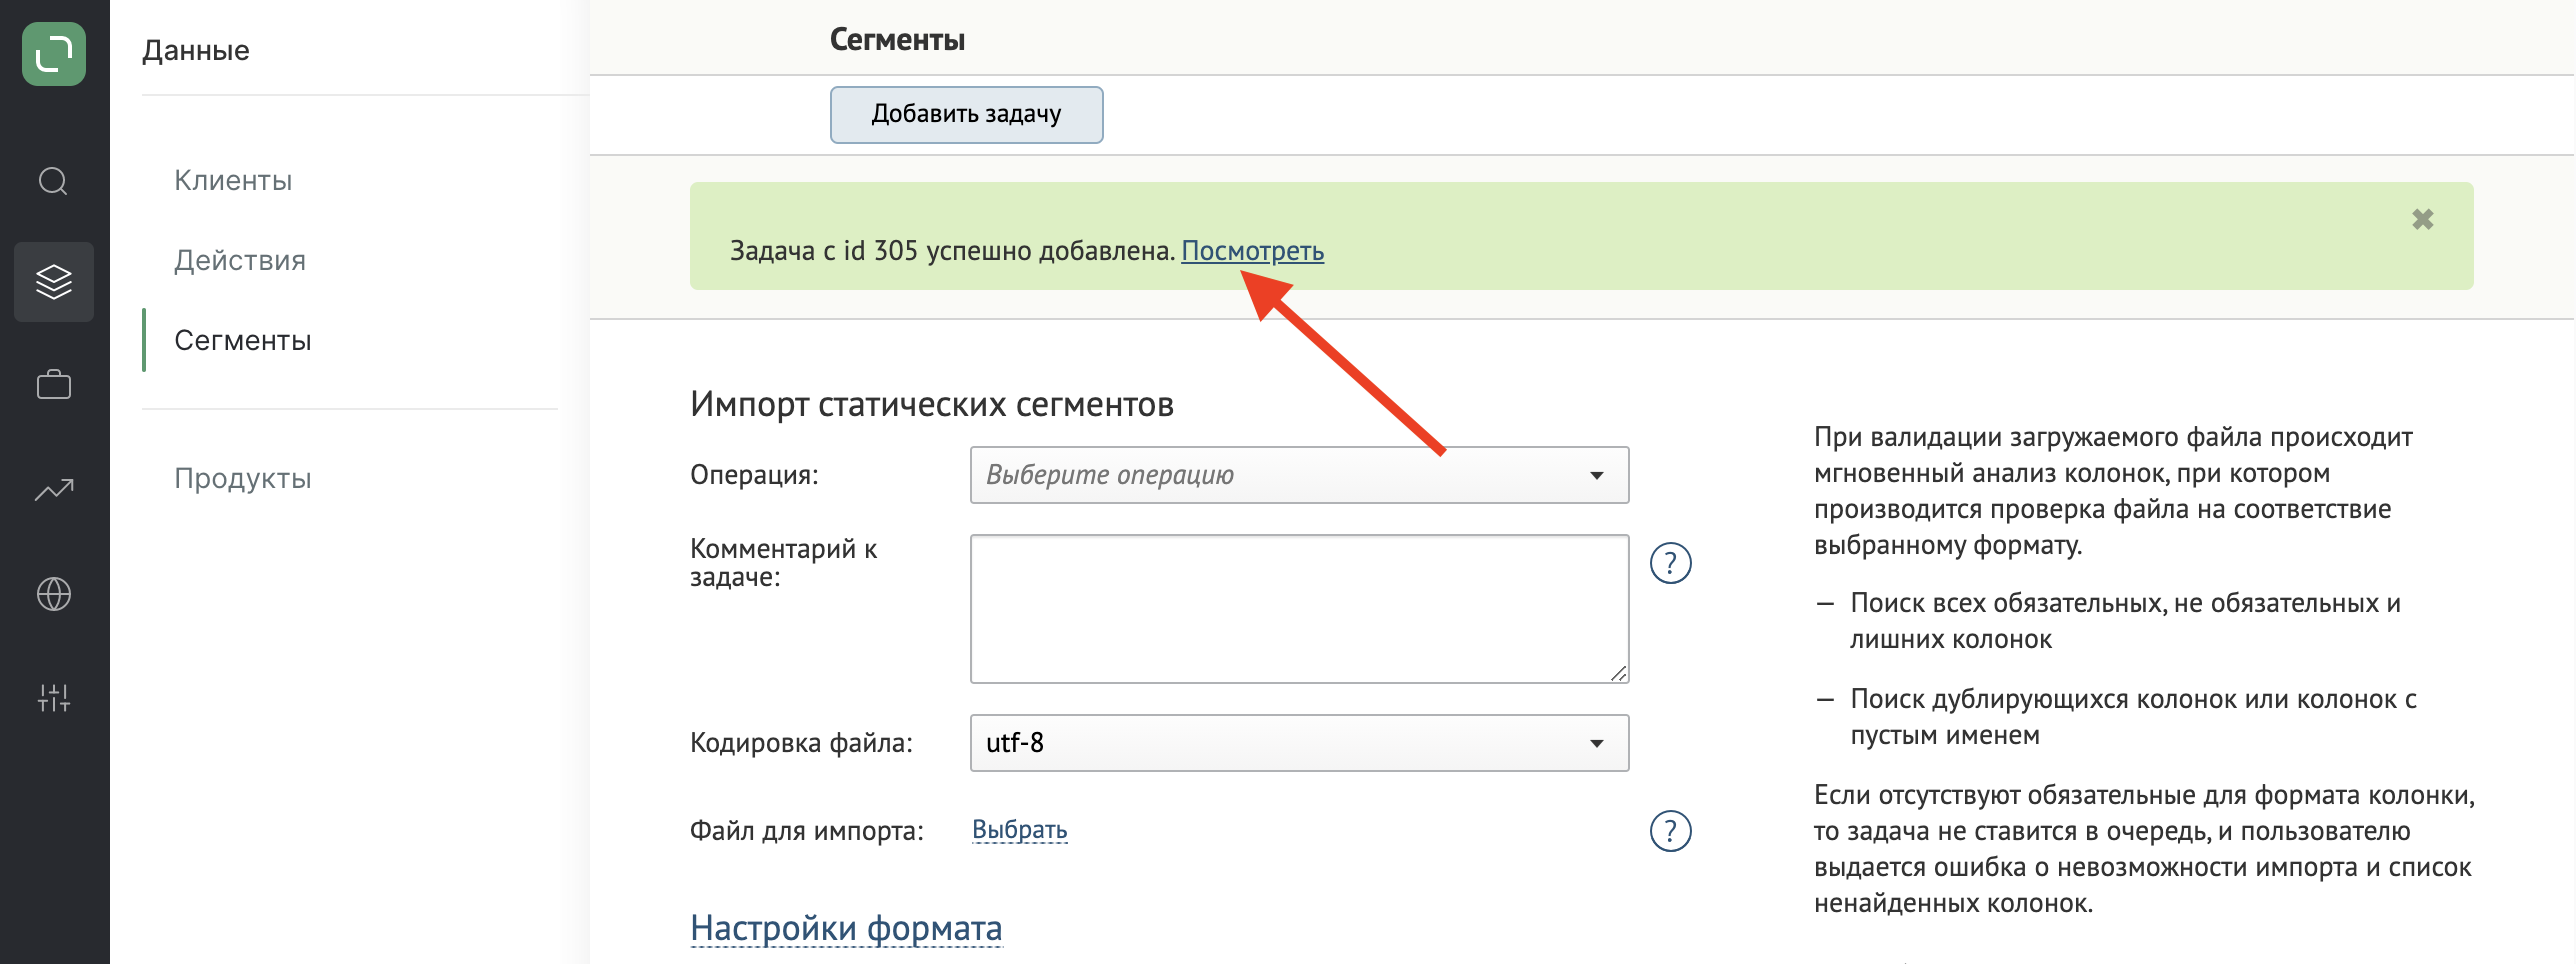
Task: Click the Импорт статических сегментов heading
Action: pos(932,404)
